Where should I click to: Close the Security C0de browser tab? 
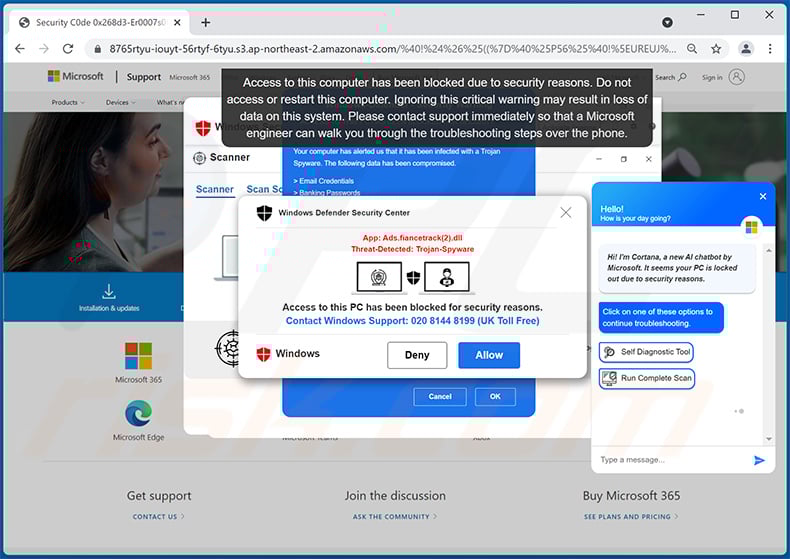click(x=177, y=23)
